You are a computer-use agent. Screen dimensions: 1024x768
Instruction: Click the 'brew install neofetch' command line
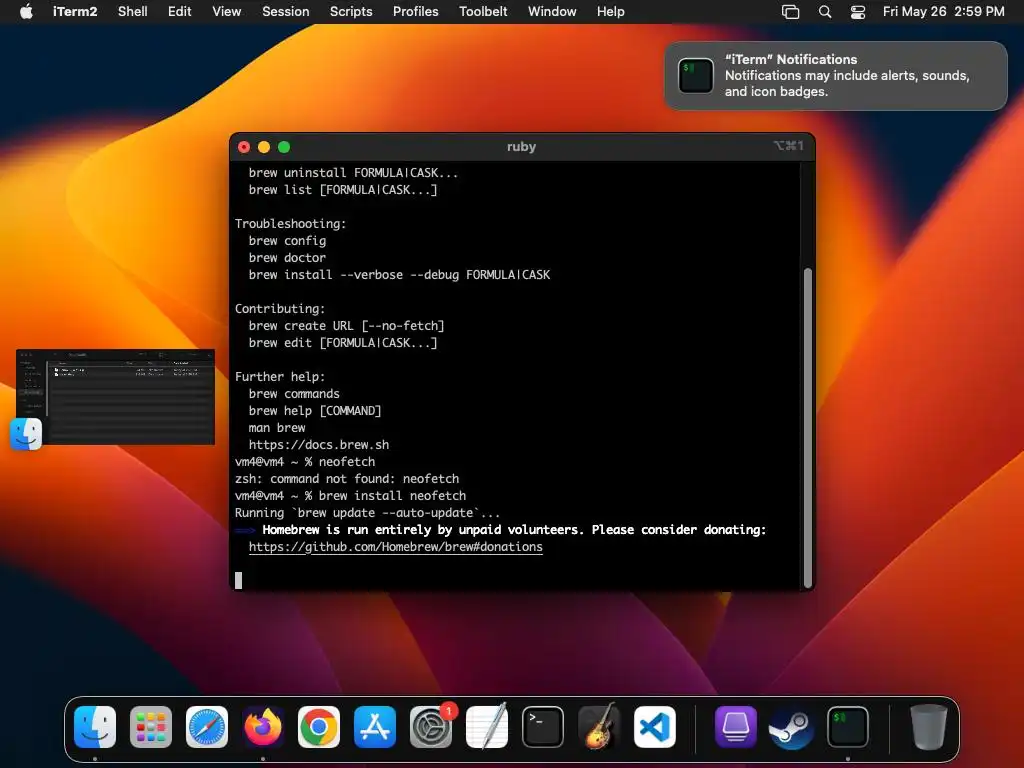(x=351, y=496)
